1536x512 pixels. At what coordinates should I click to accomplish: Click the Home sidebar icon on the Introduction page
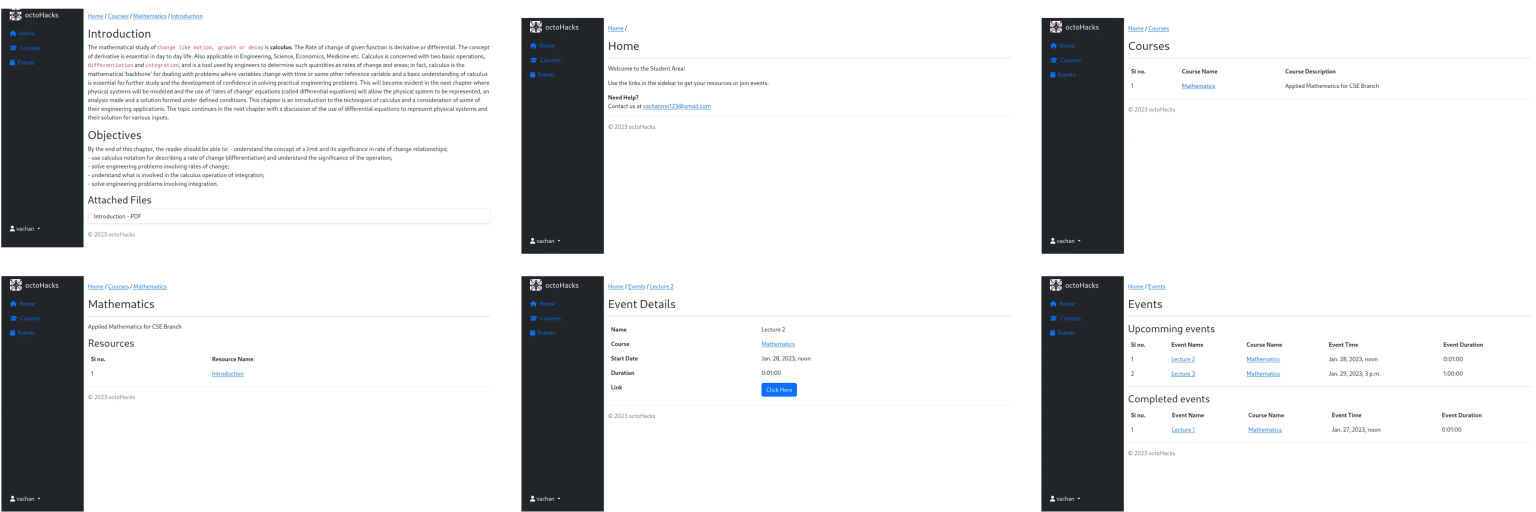point(13,34)
